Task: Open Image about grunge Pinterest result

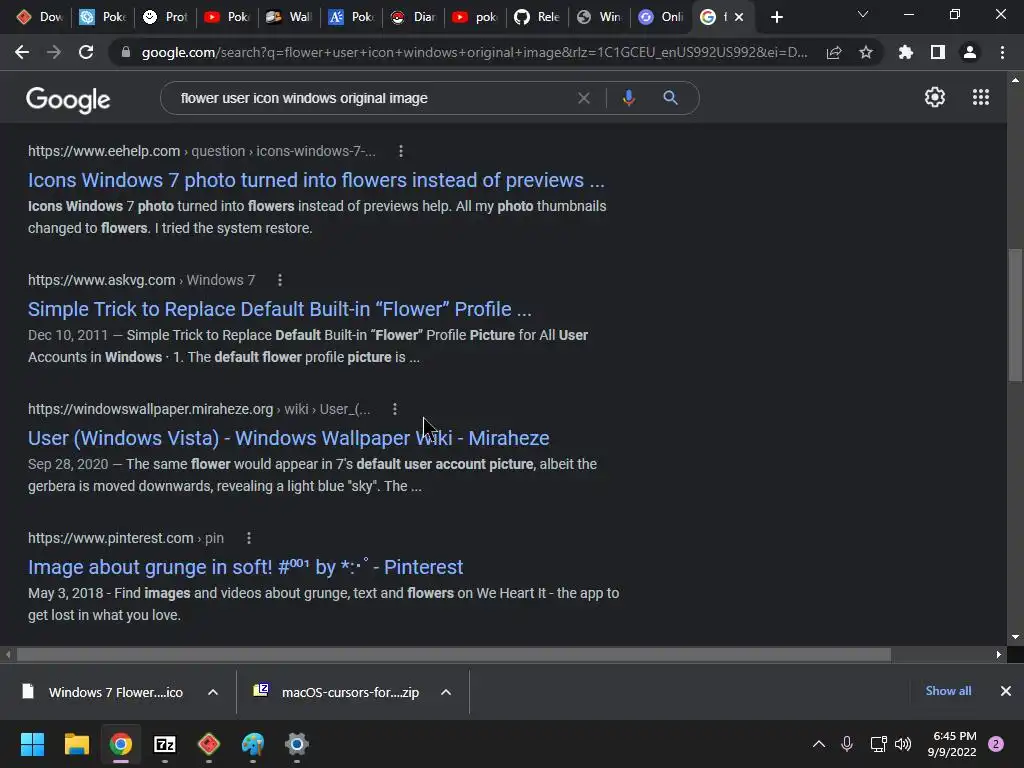Action: 246,567
